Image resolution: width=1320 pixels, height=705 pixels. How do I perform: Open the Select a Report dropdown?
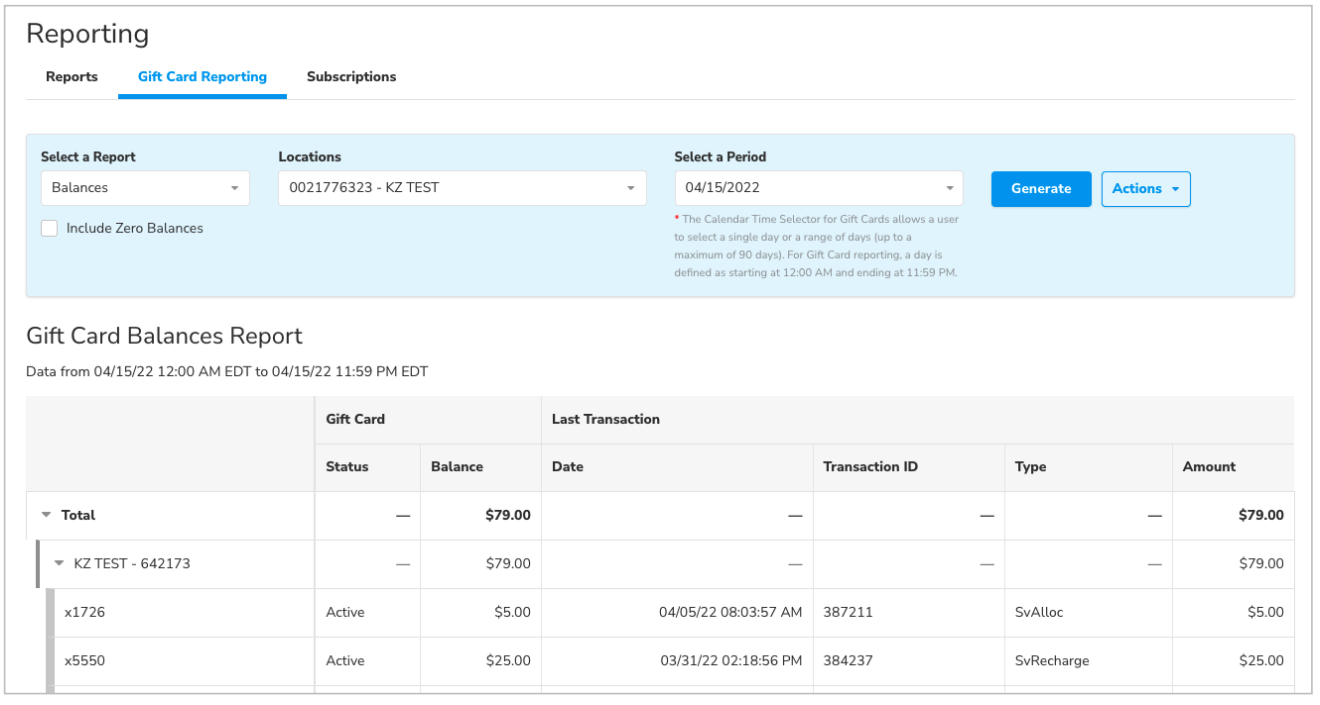tap(145, 188)
